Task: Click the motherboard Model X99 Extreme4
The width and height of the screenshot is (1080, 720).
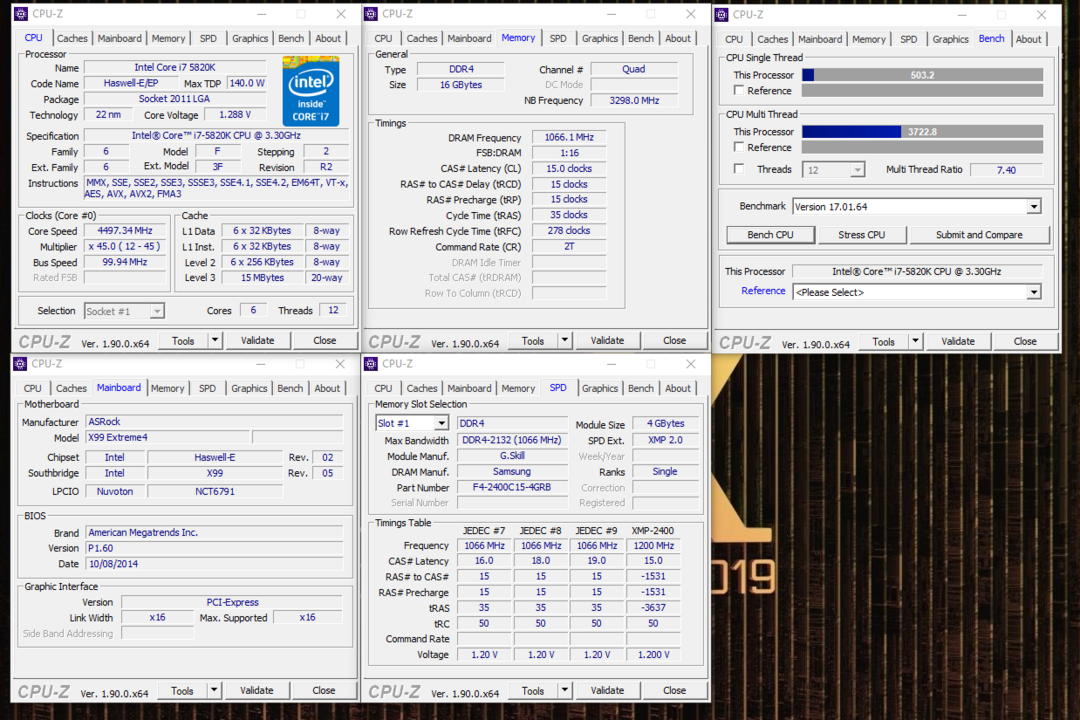Action: pyautogui.click(x=167, y=438)
